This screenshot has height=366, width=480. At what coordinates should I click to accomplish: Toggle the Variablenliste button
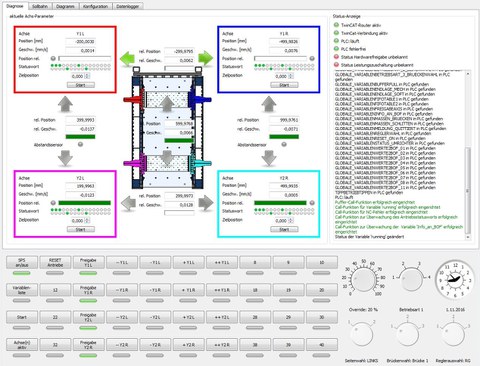tap(22, 290)
